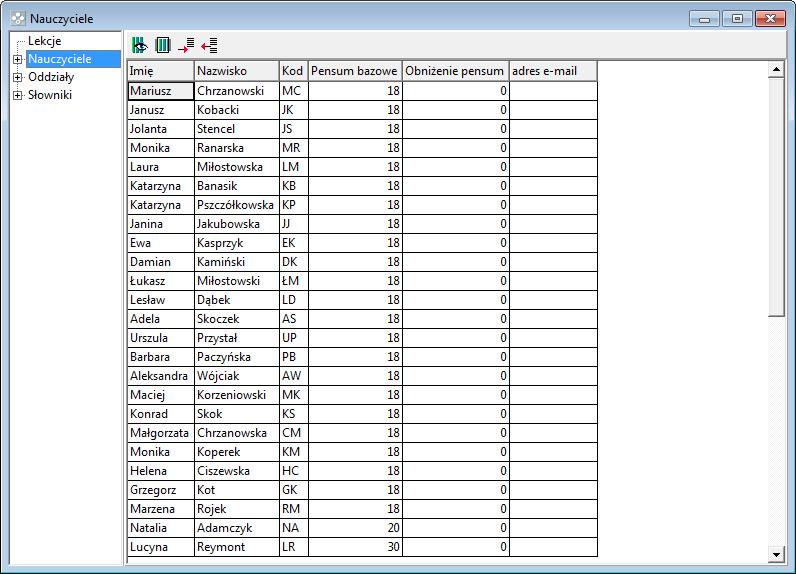This screenshot has width=796, height=574.
Task: Select the cell Damian
Action: click(x=160, y=262)
